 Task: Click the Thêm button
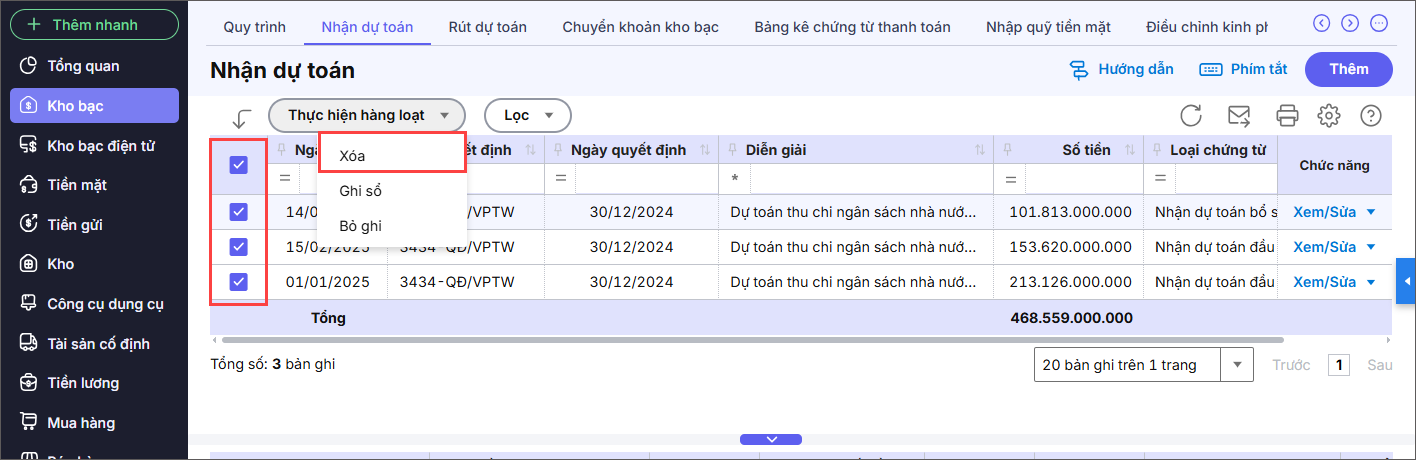(x=1349, y=69)
